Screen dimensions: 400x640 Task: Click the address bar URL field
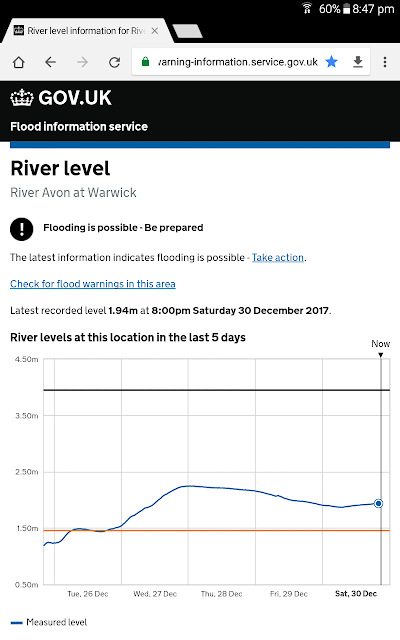[x=238, y=62]
